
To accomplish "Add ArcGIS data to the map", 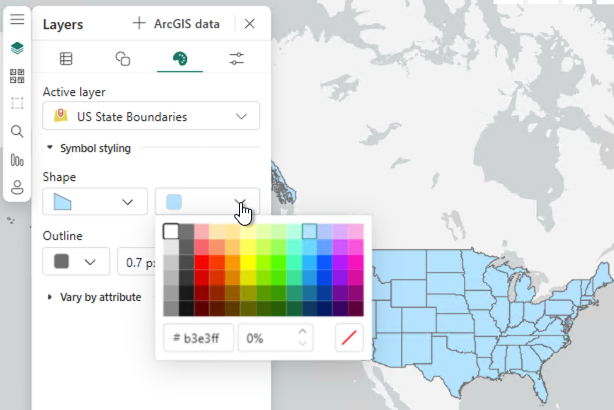I will [176, 24].
